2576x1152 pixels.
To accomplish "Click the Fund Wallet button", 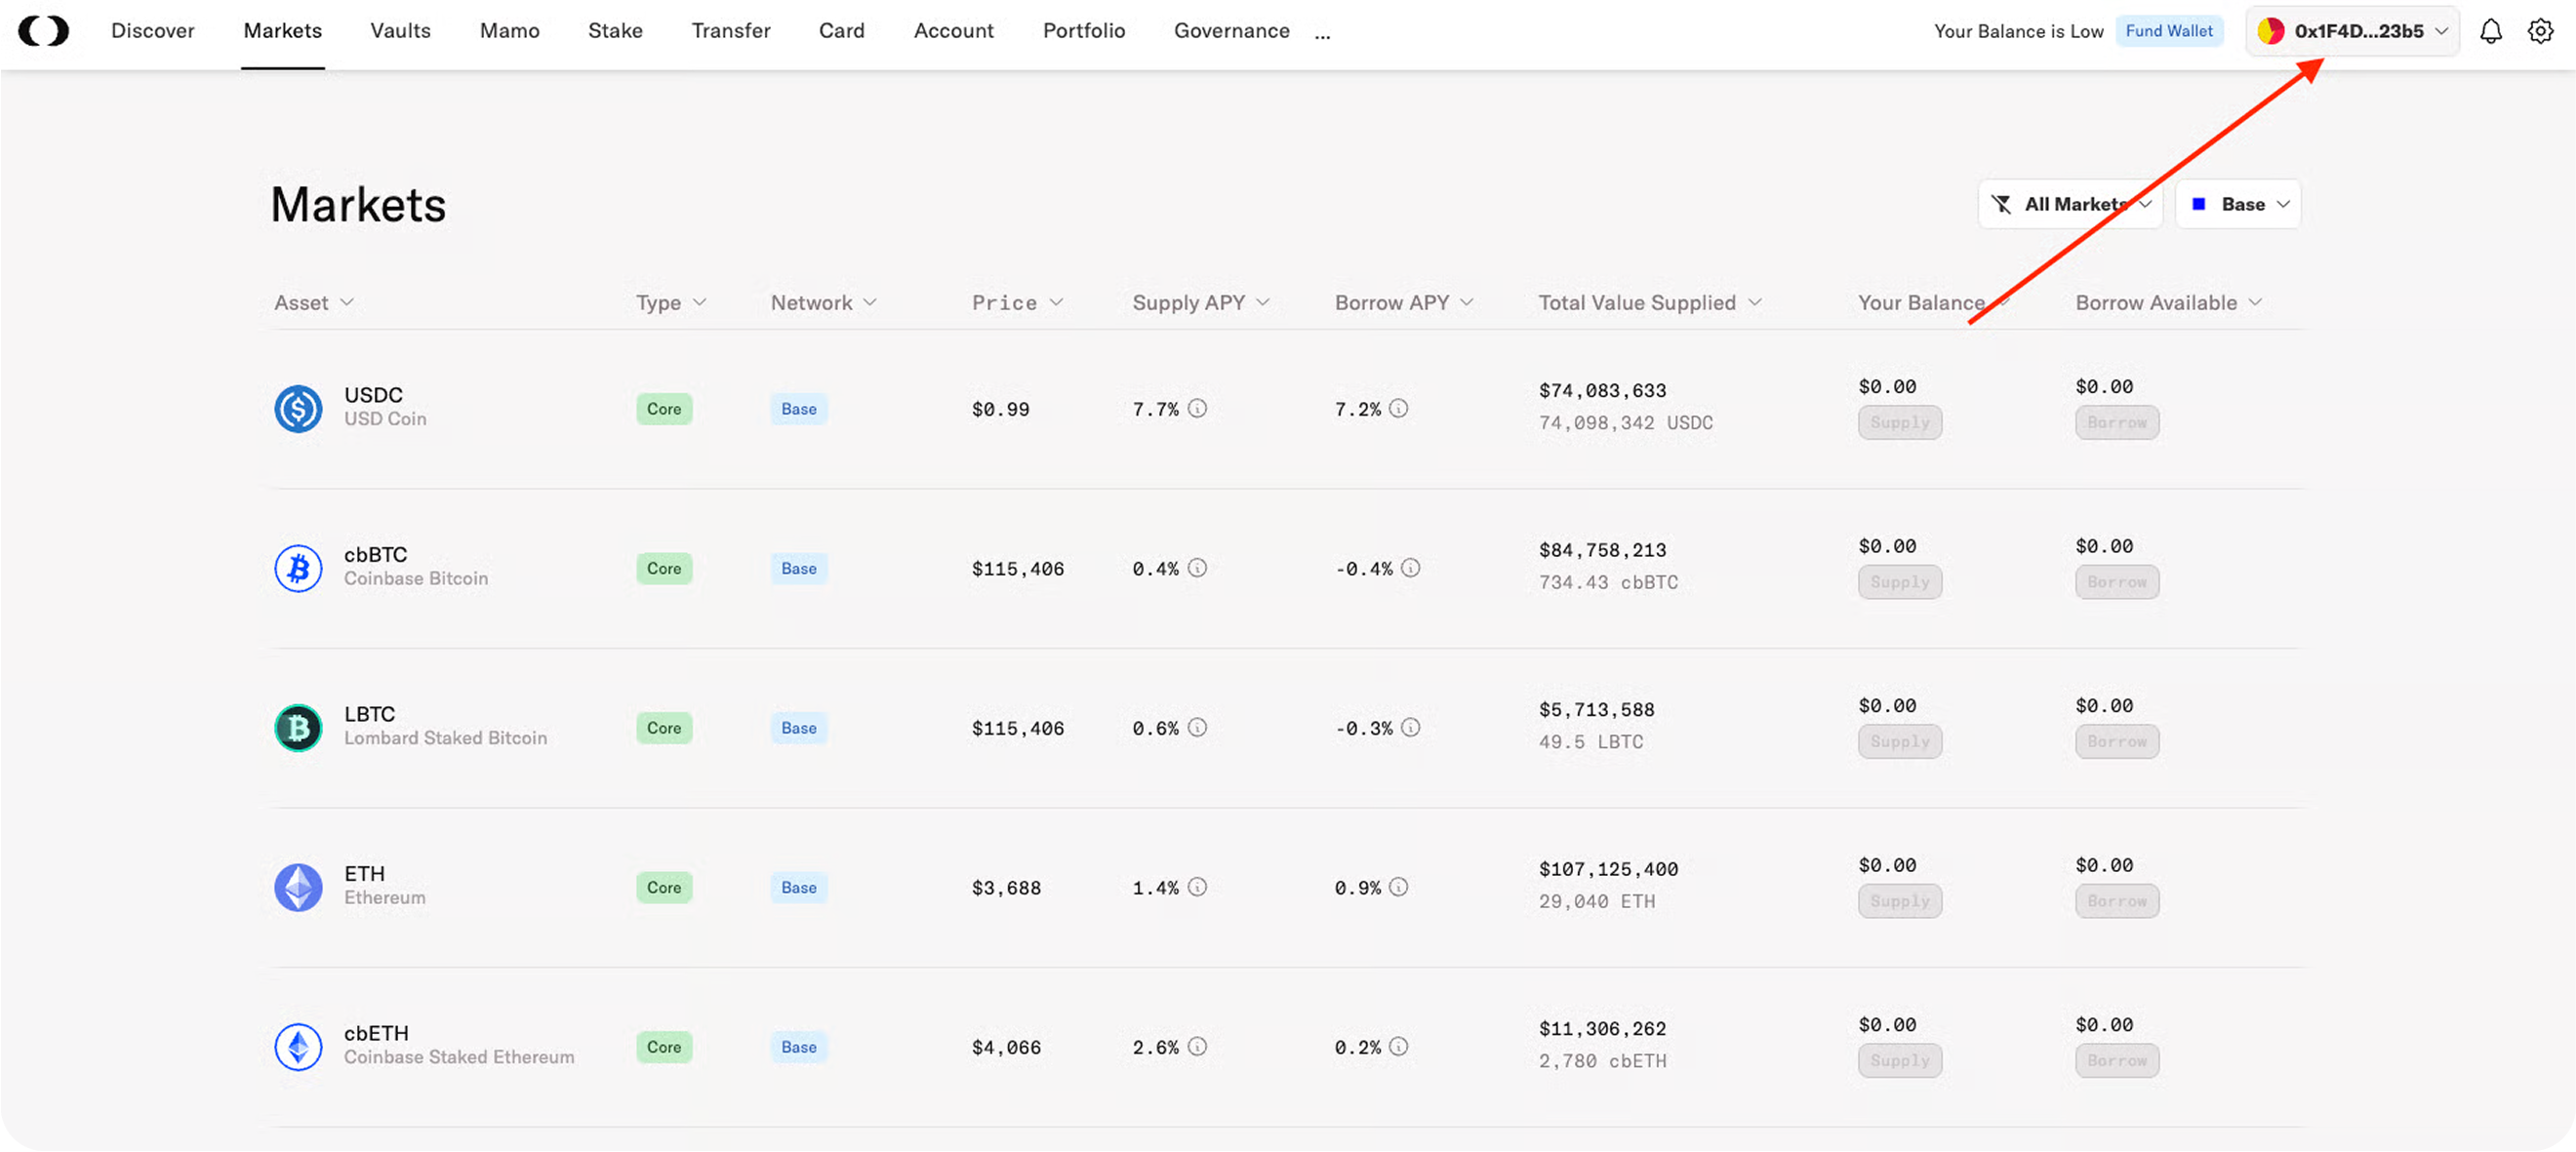I will 2168,31.
